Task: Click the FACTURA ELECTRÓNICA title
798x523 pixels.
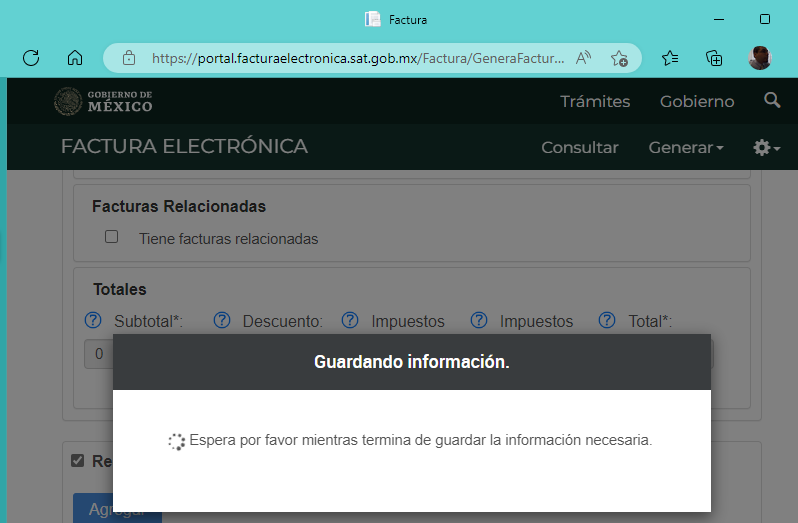Action: (184, 147)
